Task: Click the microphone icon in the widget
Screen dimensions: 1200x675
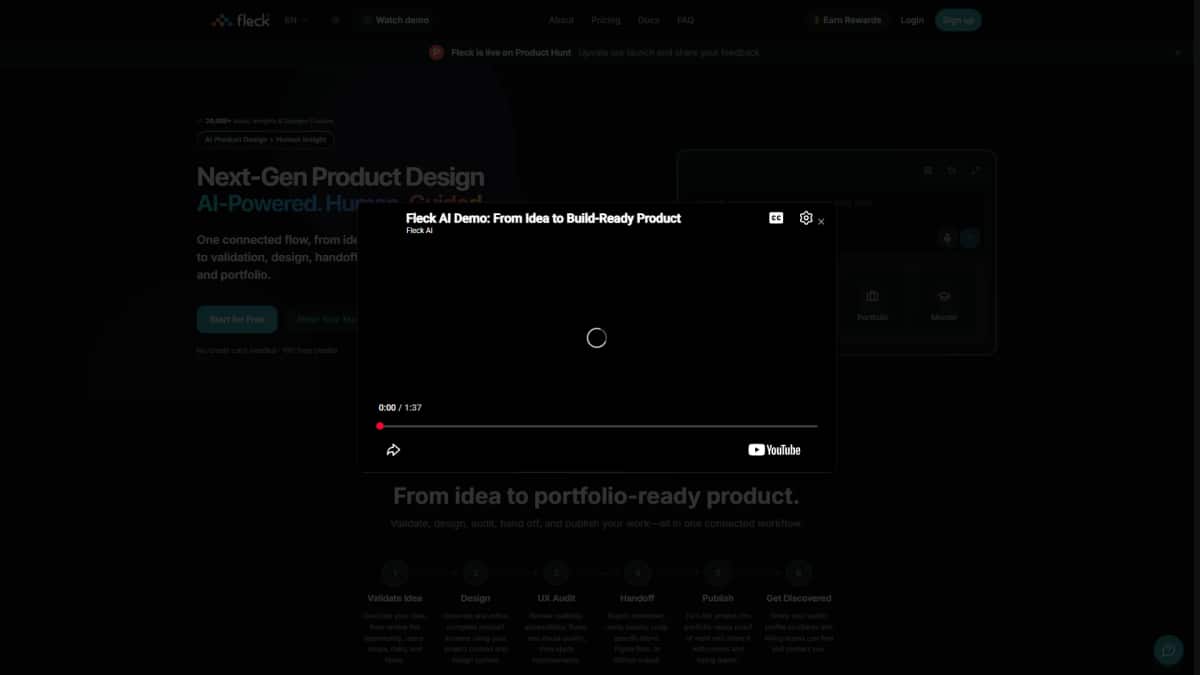Action: (947, 238)
